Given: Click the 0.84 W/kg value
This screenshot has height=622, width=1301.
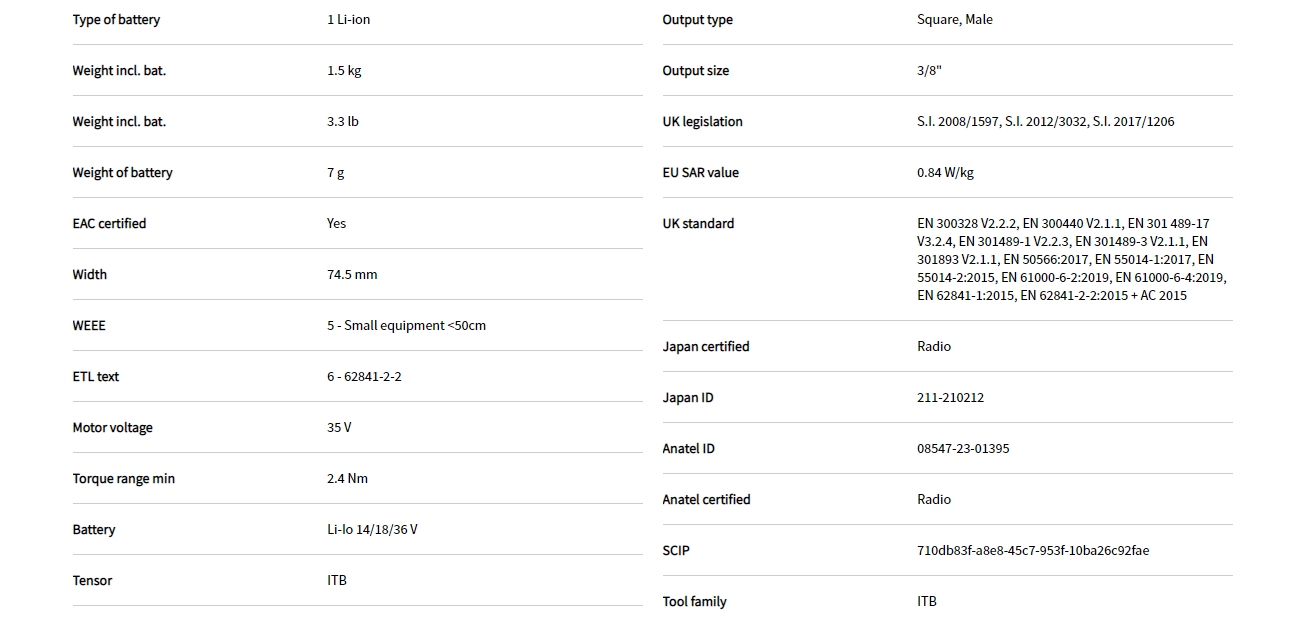Looking at the screenshot, I should click(x=945, y=172).
